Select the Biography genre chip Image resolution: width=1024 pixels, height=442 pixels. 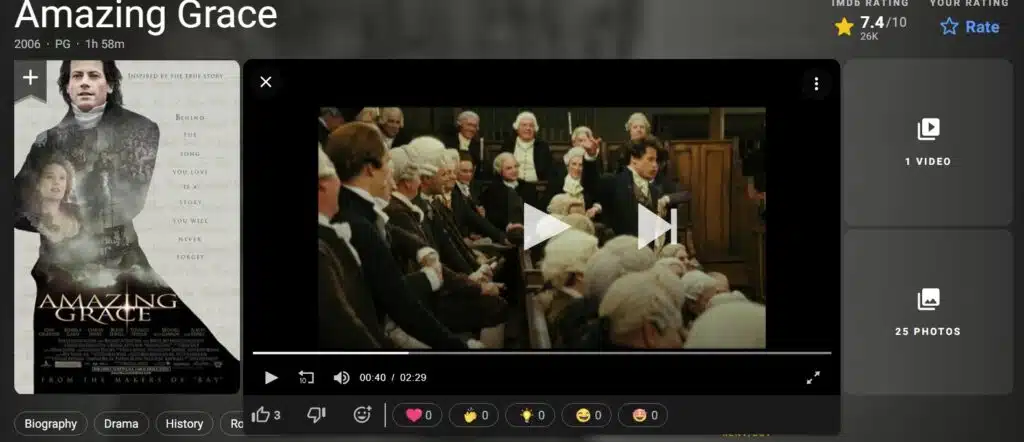tap(51, 424)
